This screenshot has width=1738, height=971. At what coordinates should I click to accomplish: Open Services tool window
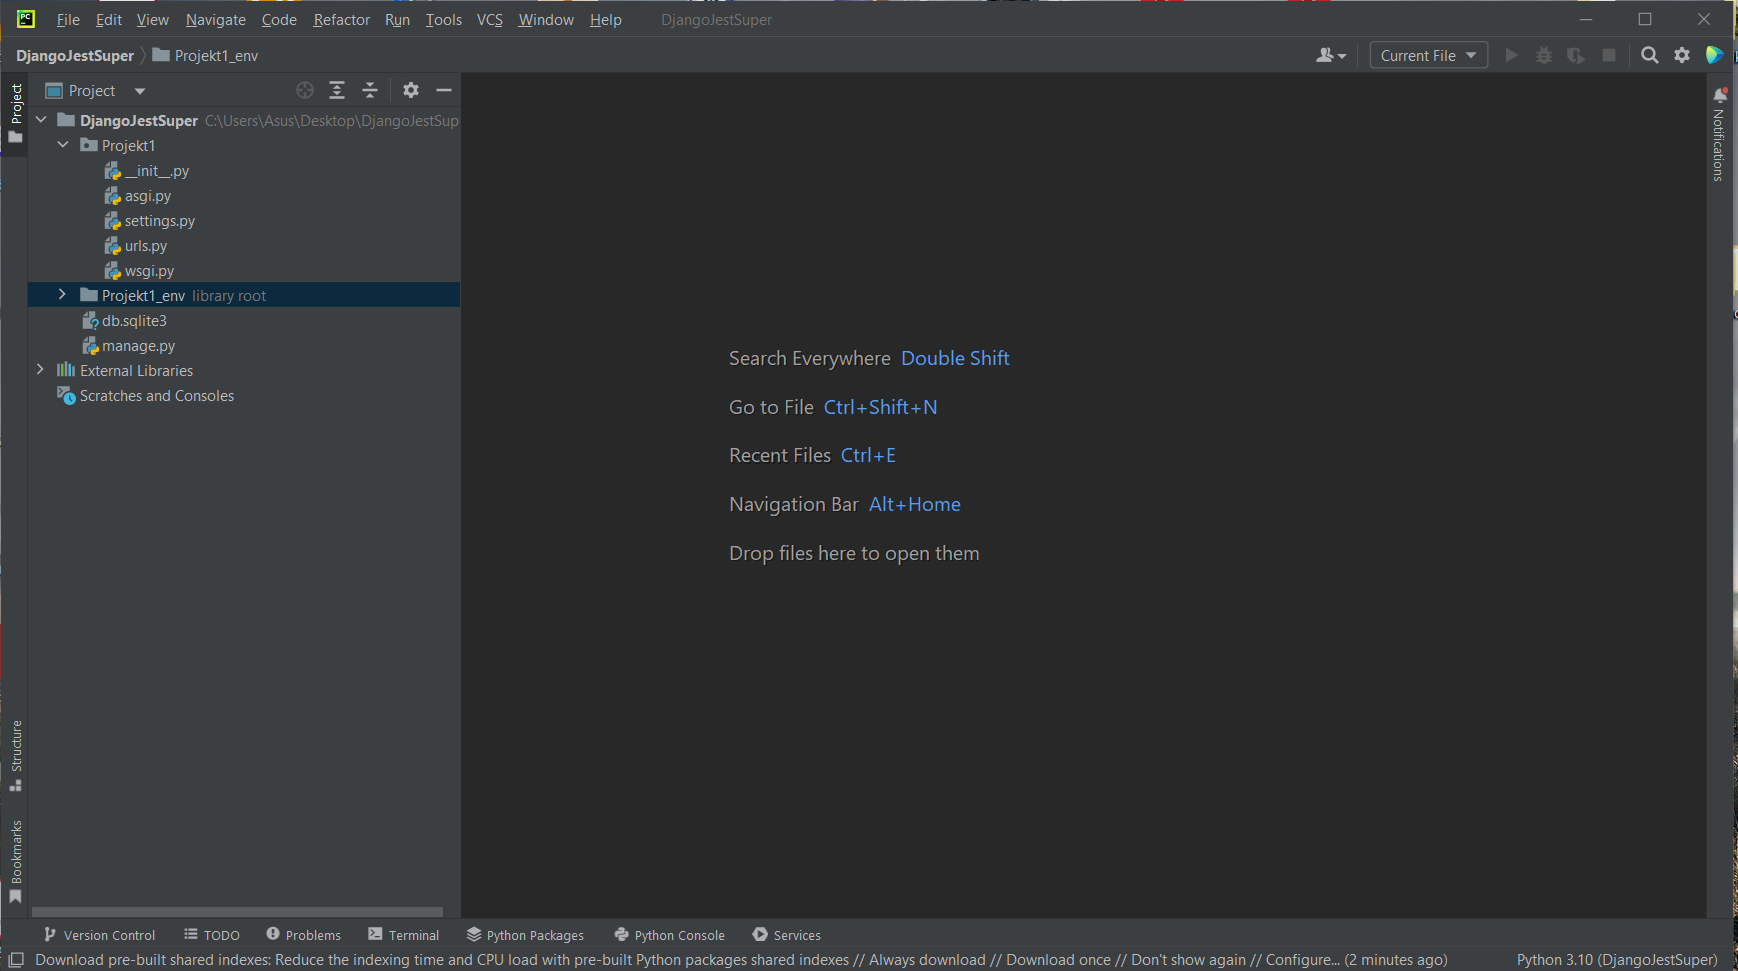(787, 935)
